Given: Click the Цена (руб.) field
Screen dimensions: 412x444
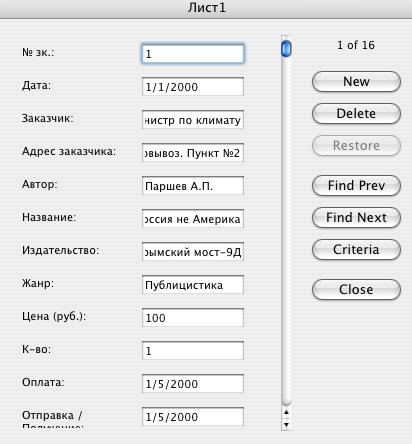Looking at the screenshot, I should (193, 318).
